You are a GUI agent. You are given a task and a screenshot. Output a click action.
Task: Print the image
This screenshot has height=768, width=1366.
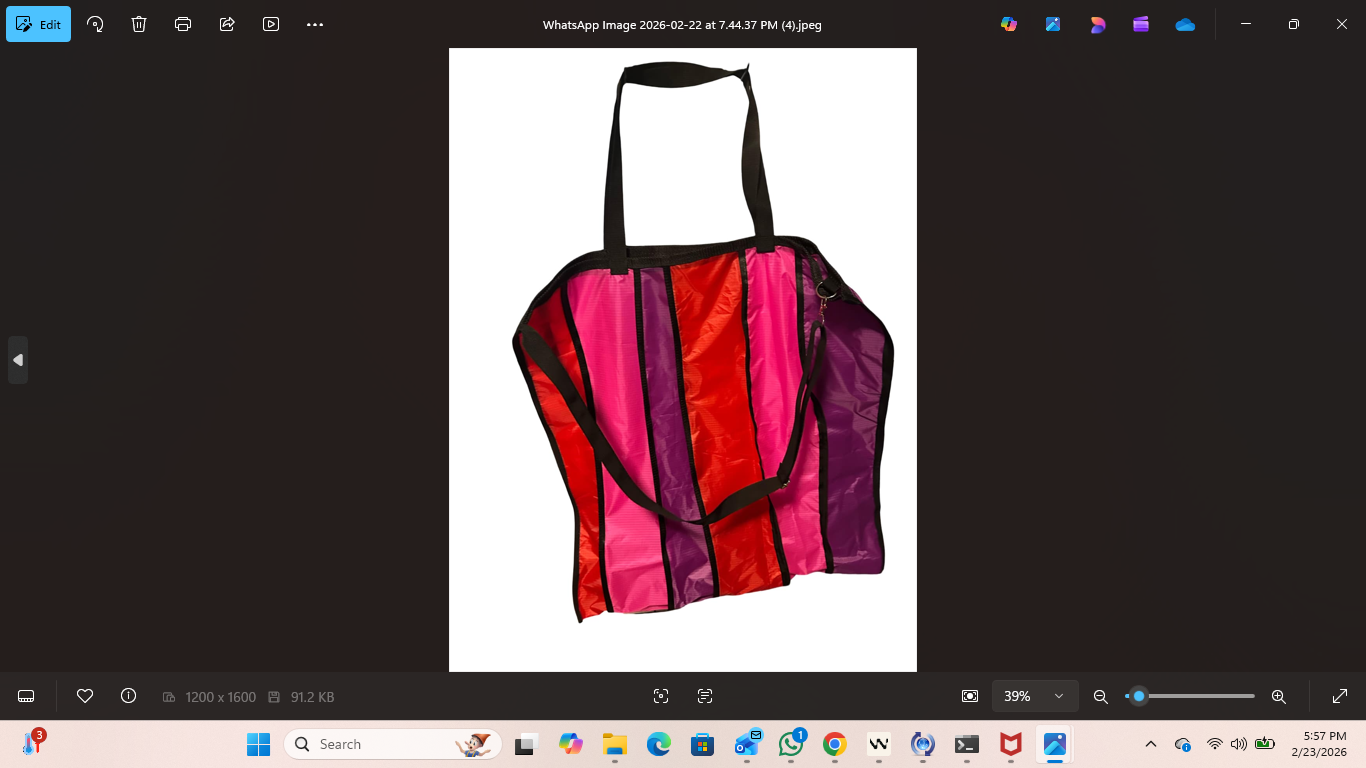pos(183,24)
